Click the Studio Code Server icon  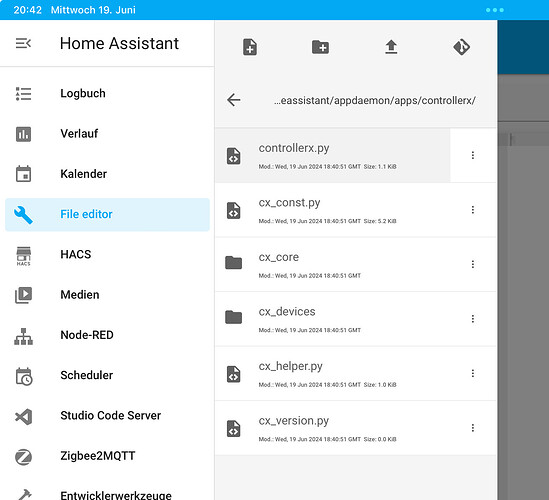[x=23, y=417]
